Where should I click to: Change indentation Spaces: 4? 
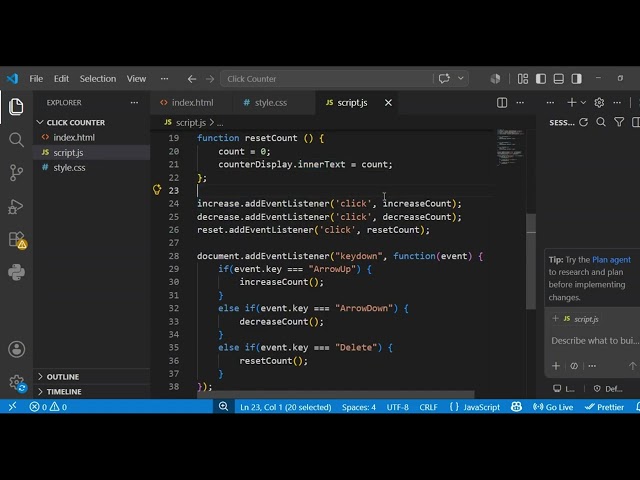[x=359, y=407]
